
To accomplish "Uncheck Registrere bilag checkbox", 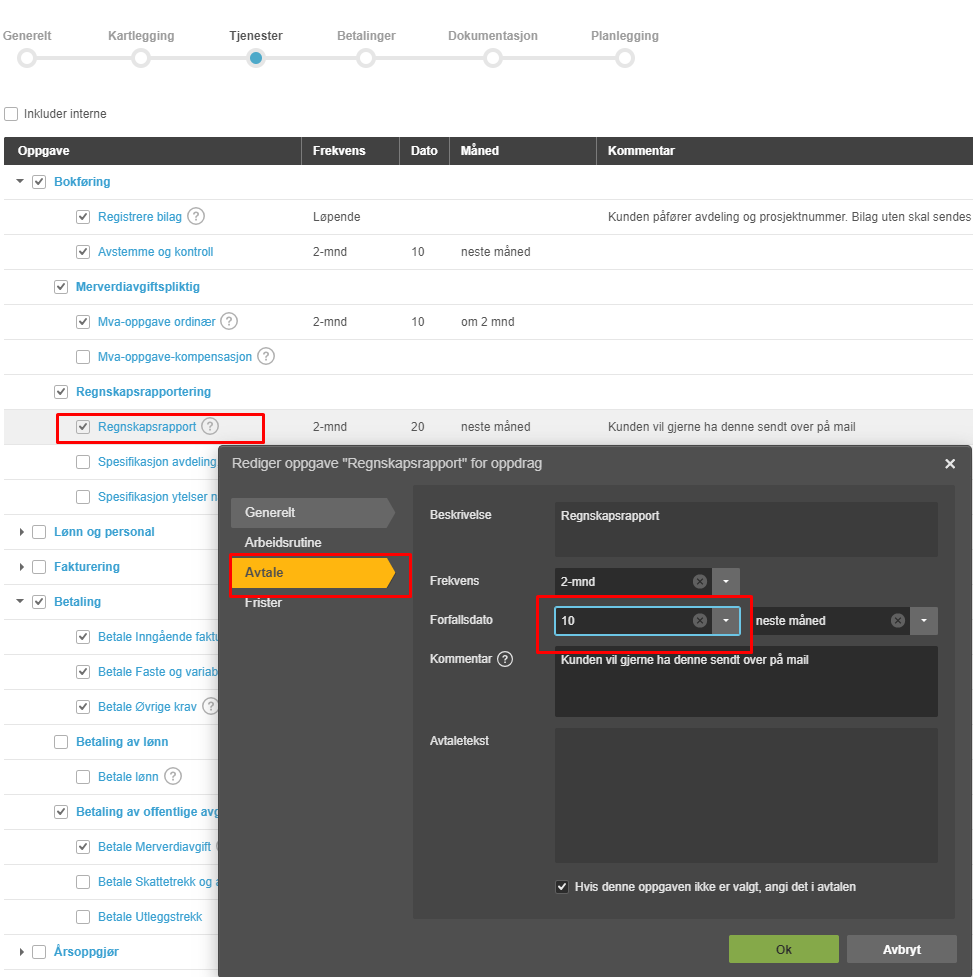I will (83, 217).
